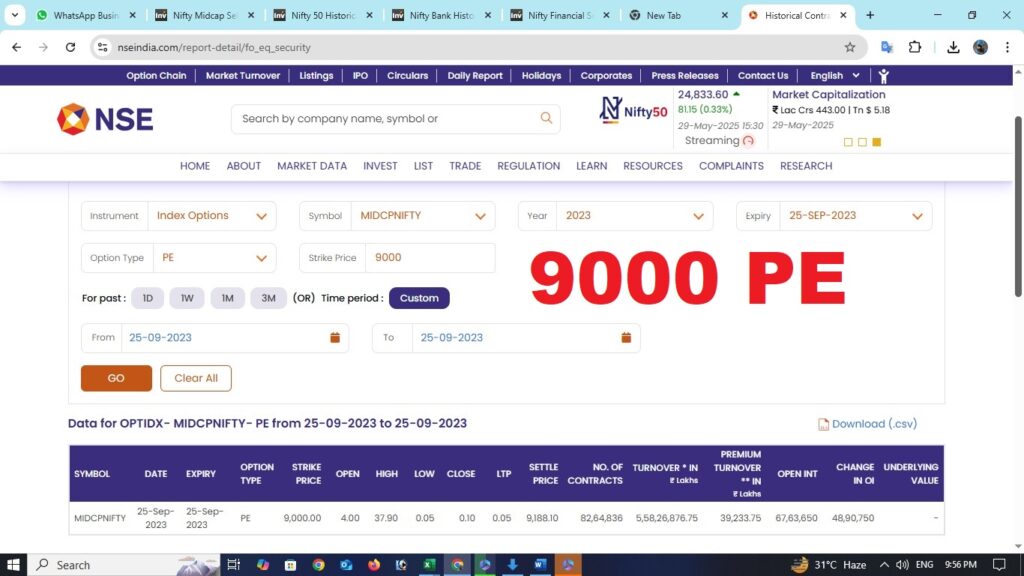
Task: Open the From date calendar picker icon
Action: tap(335, 338)
